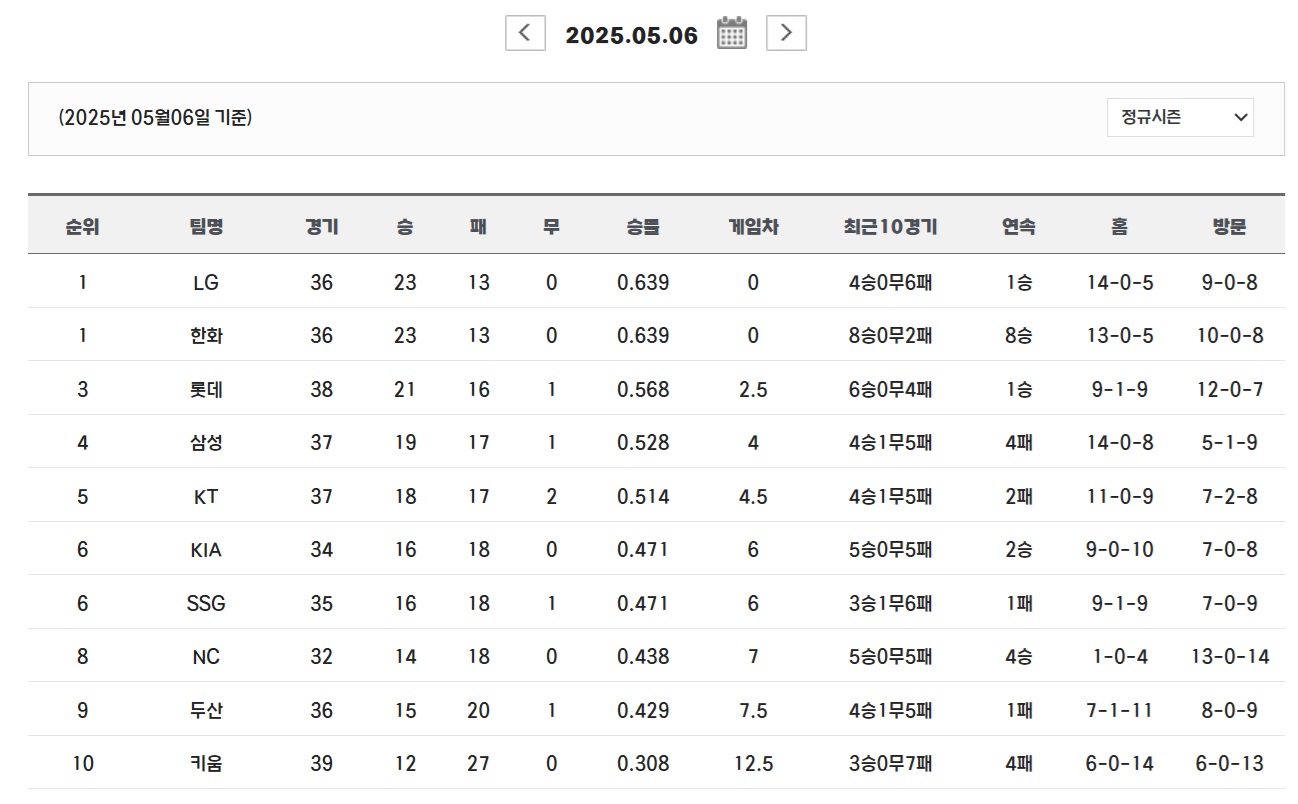The height and width of the screenshot is (804, 1298).
Task: Open calendar to change the 2025.05.06 date
Action: click(731, 33)
